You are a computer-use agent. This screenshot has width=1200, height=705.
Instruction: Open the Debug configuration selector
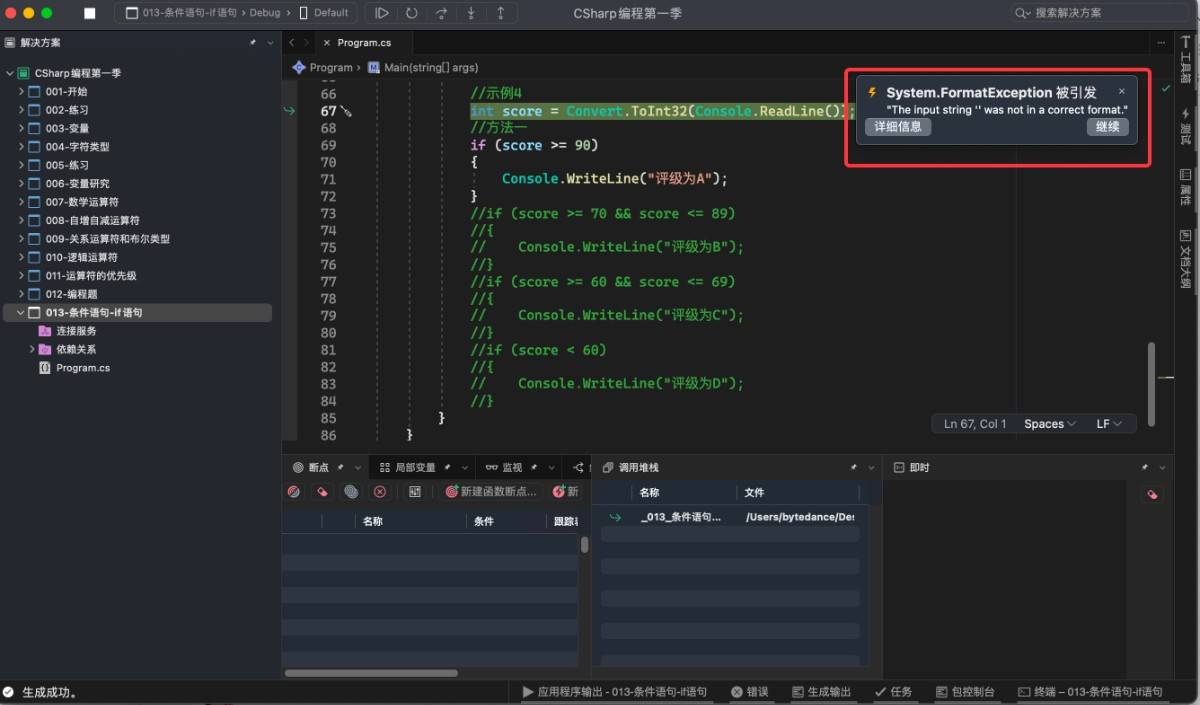click(265, 13)
